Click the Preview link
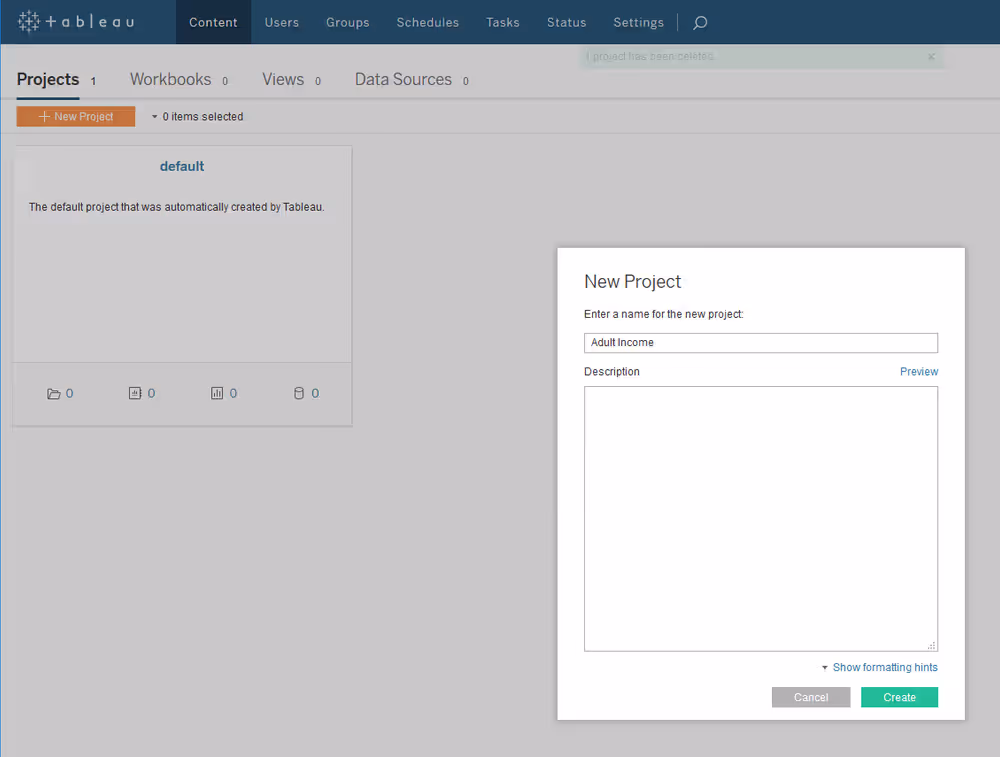The height and width of the screenshot is (757, 1000). tap(918, 371)
